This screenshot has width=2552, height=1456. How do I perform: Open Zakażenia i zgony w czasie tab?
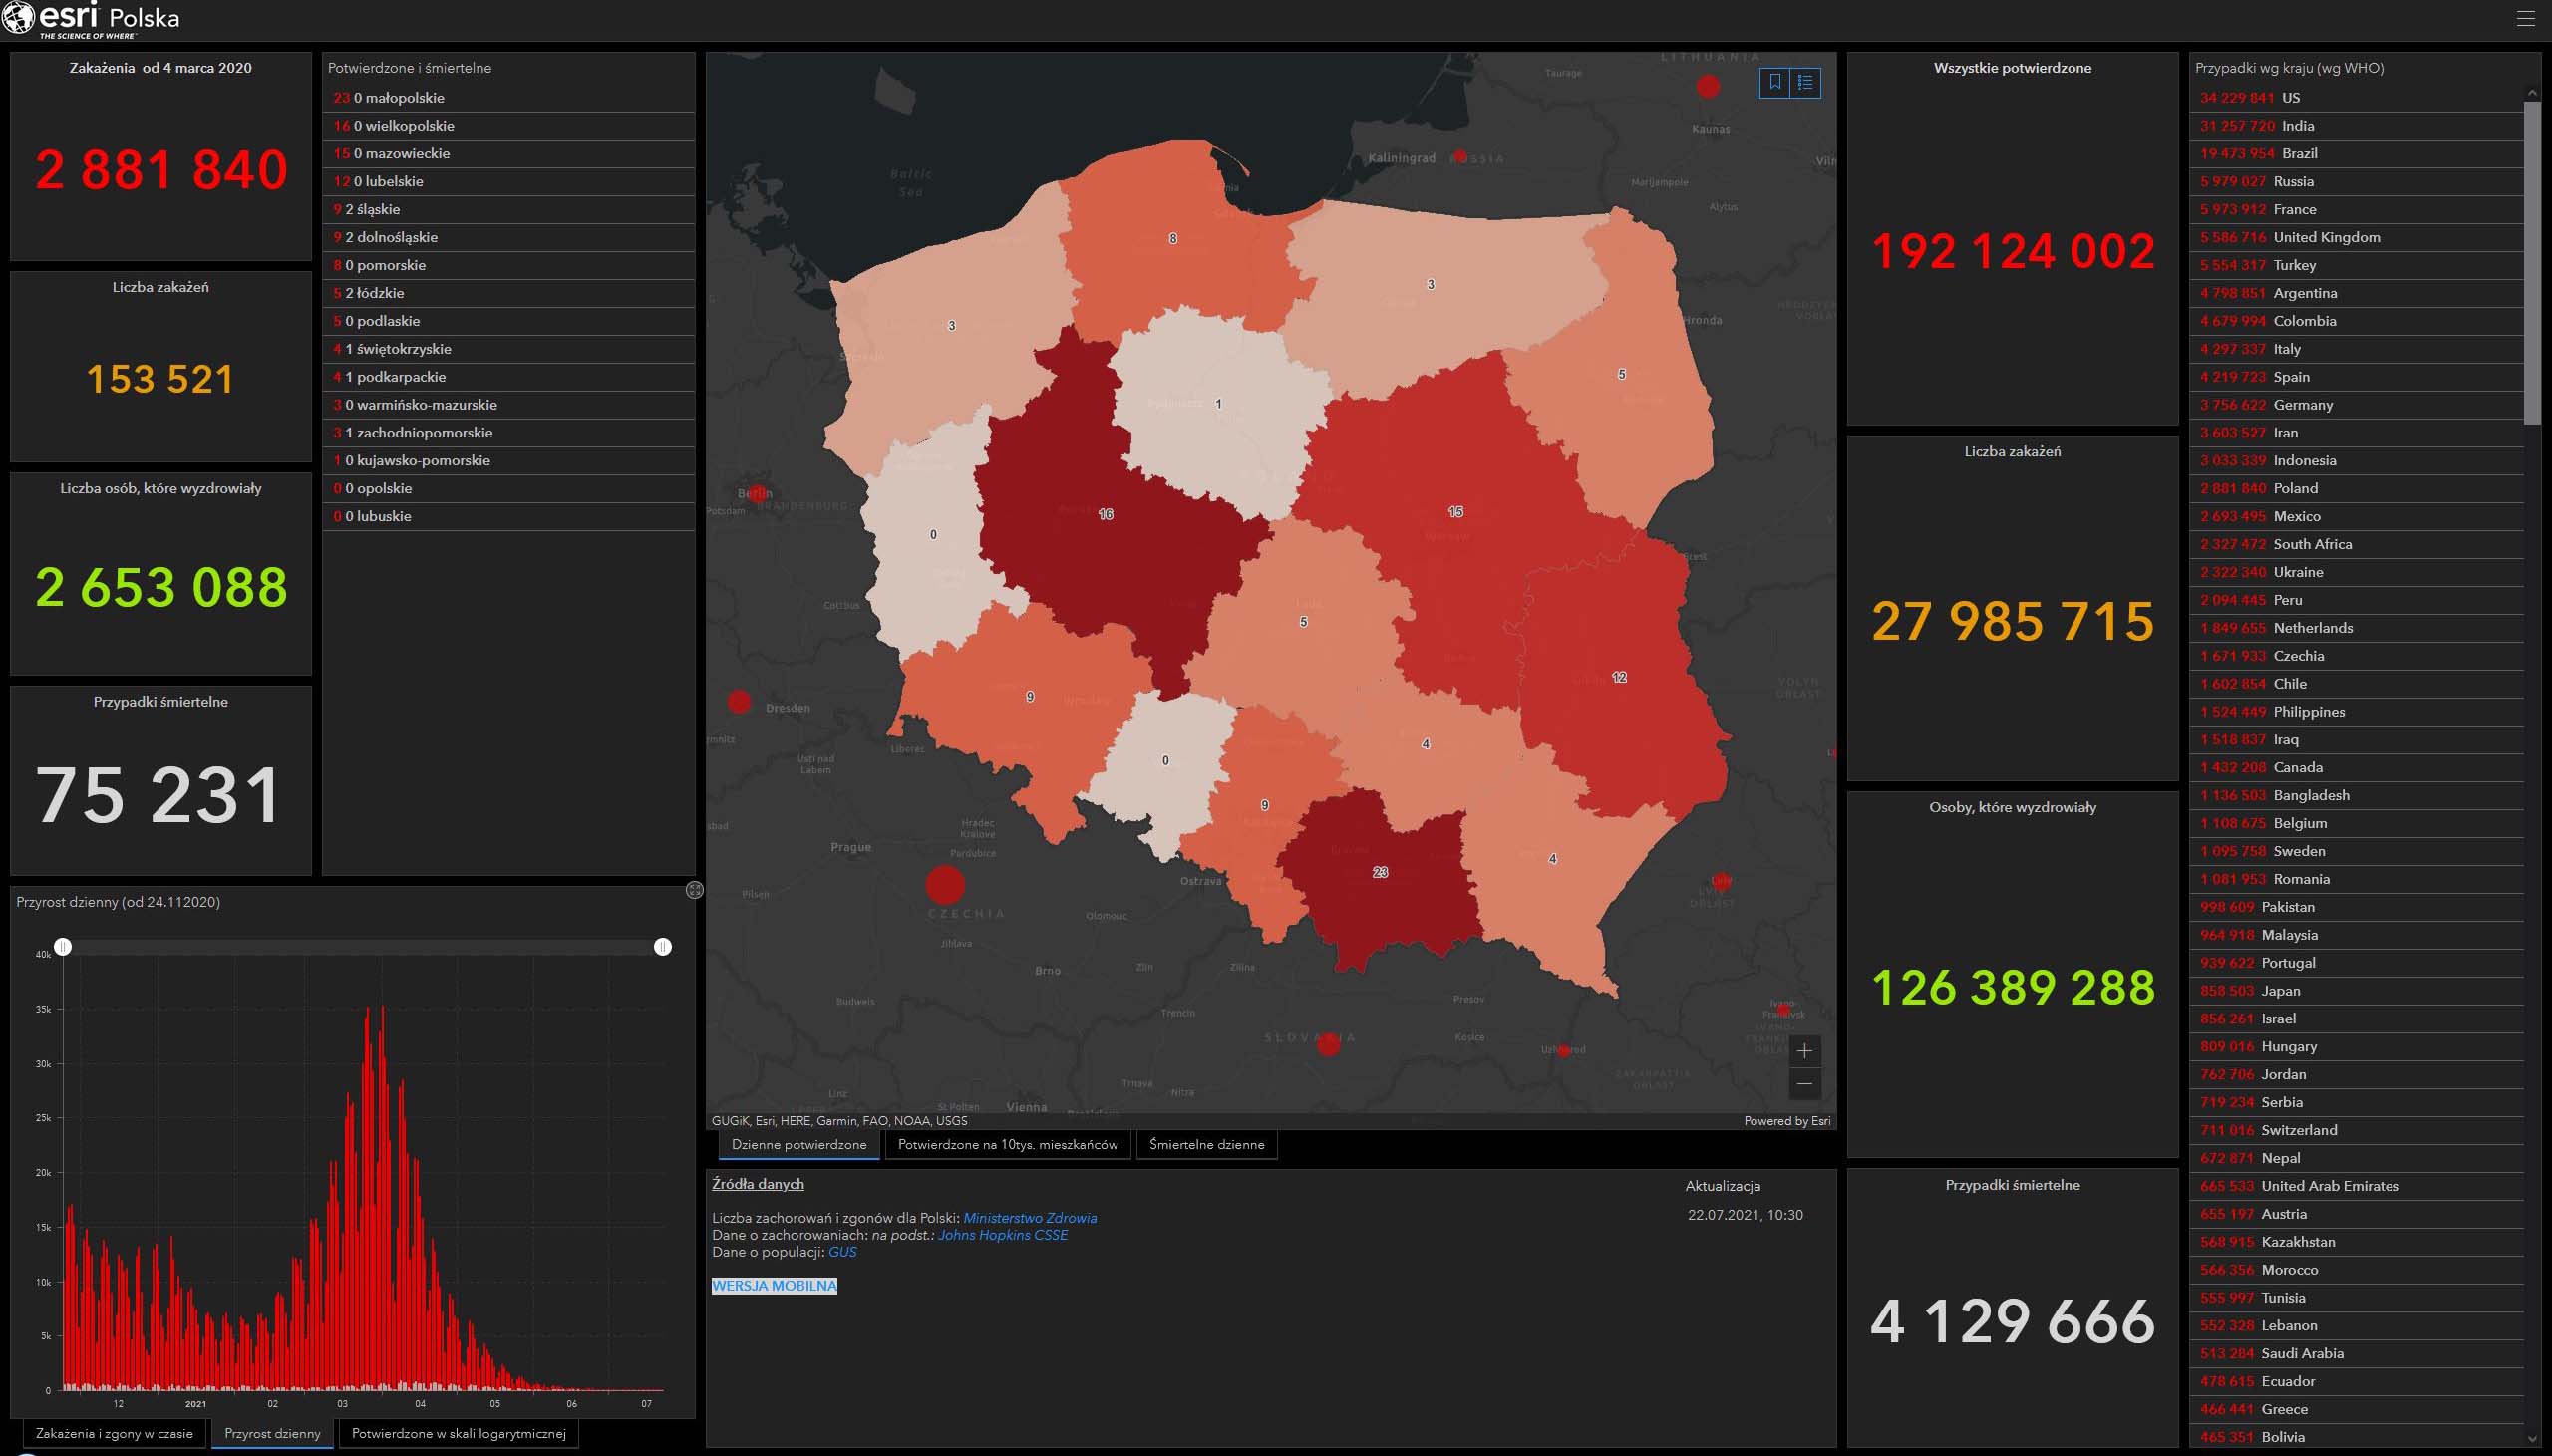click(x=114, y=1433)
